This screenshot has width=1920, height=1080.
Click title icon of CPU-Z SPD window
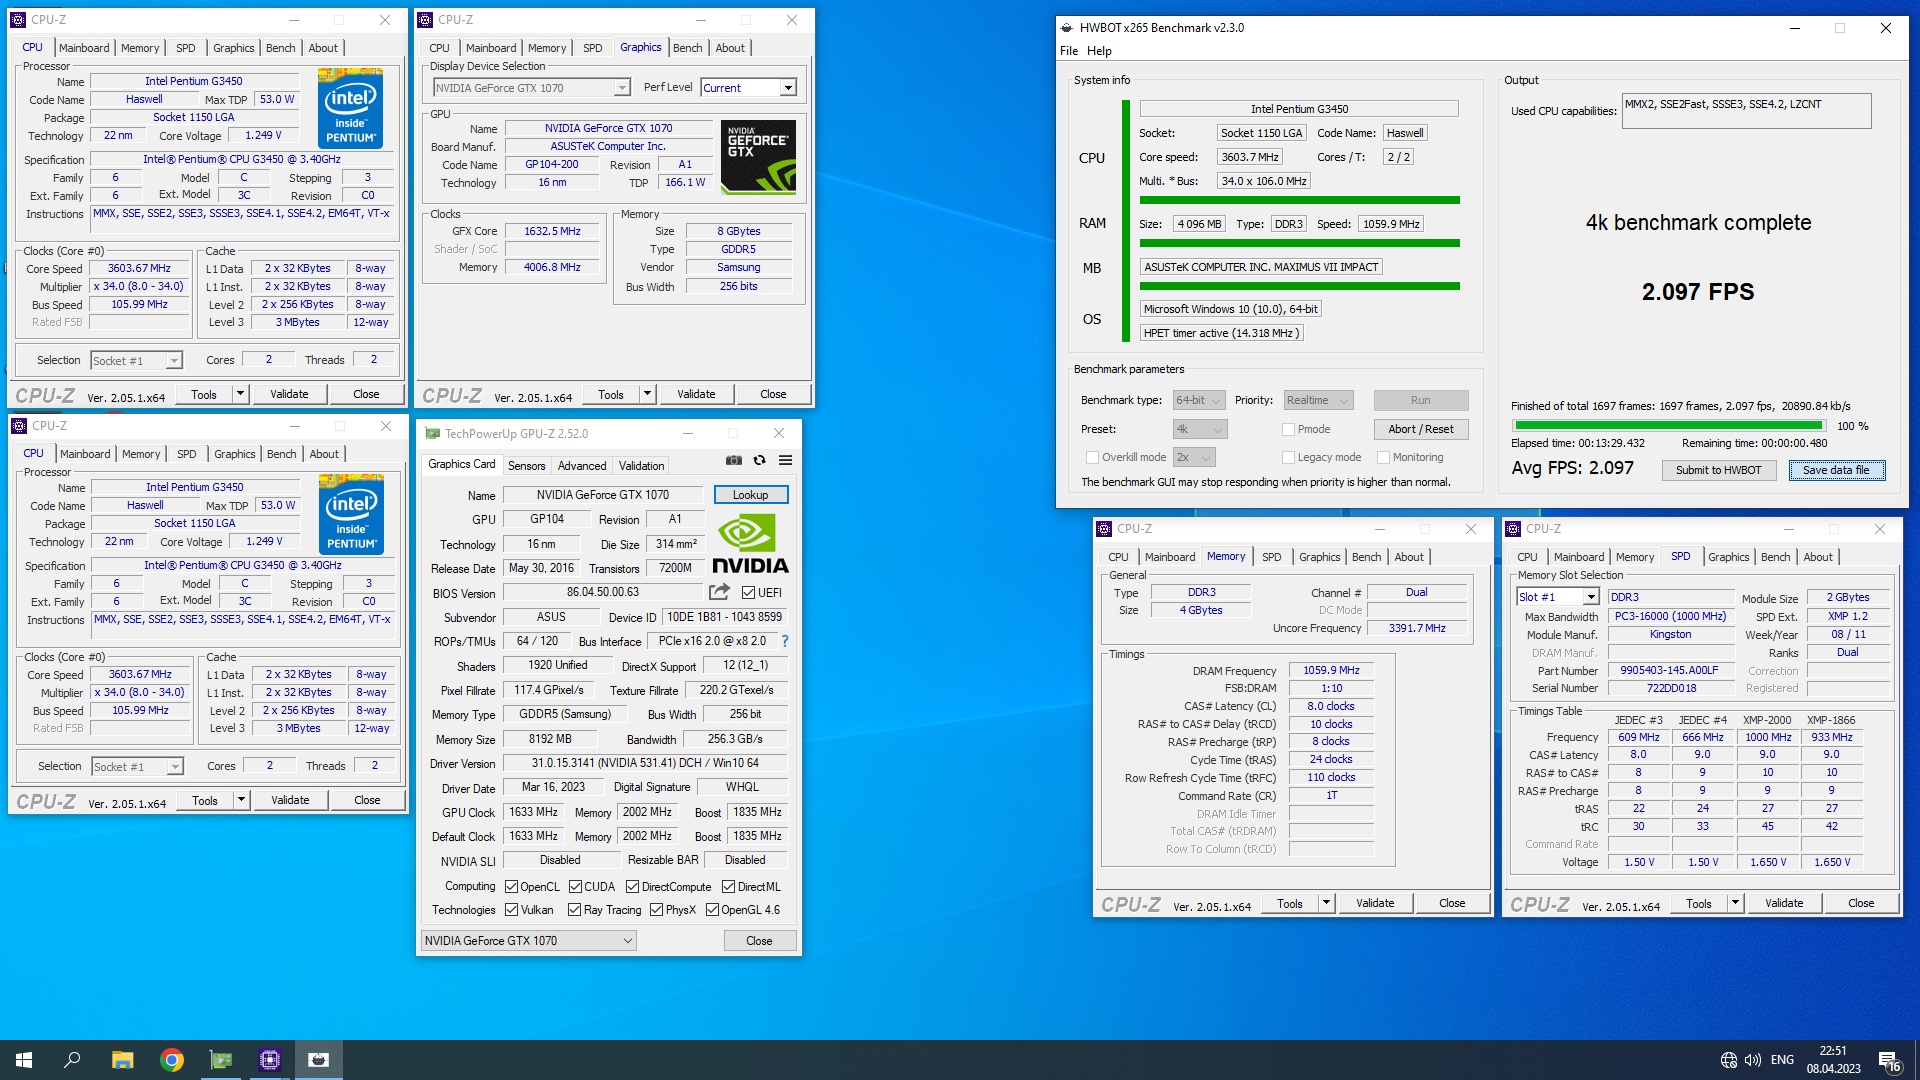tap(1513, 529)
